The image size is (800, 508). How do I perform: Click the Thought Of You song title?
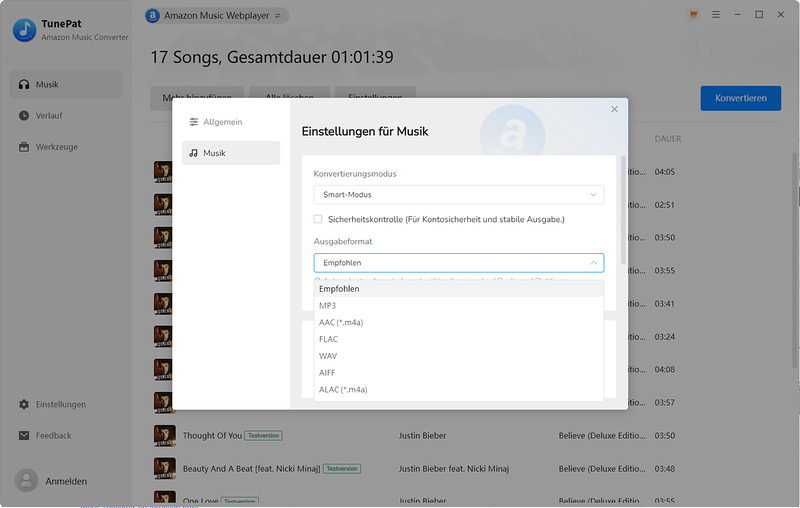212,436
